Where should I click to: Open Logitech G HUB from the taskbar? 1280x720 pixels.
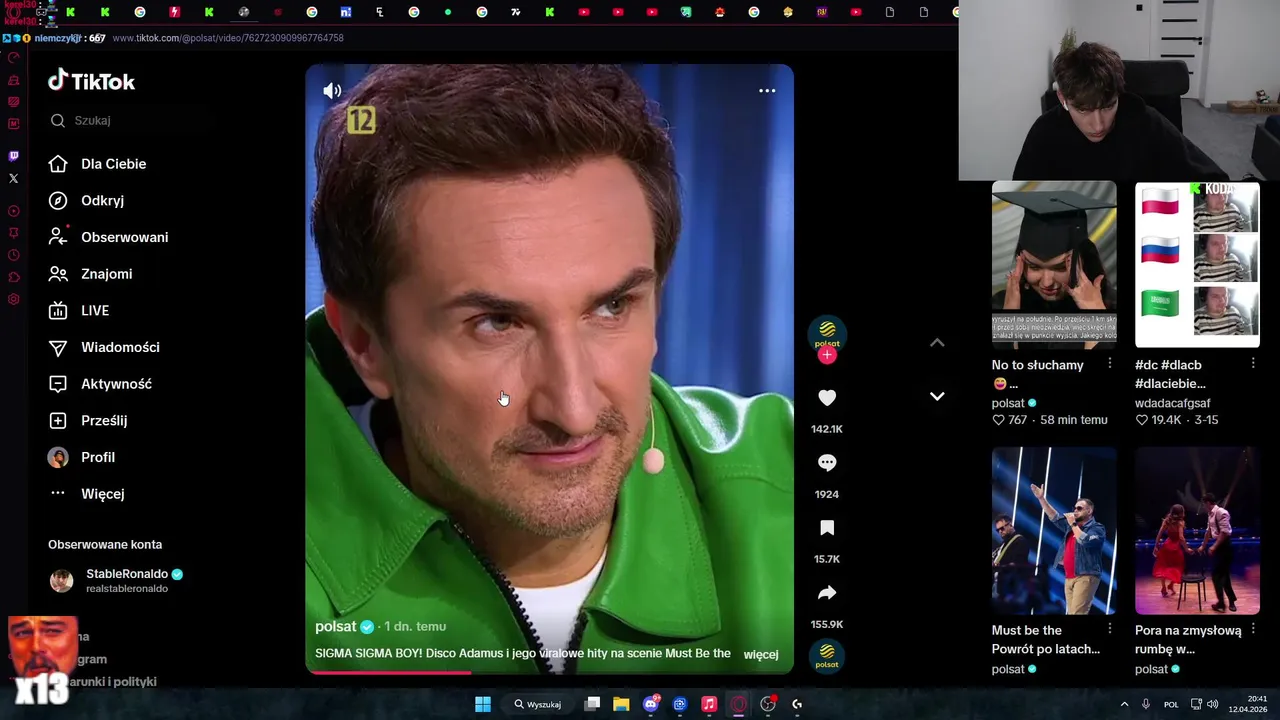coord(797,704)
